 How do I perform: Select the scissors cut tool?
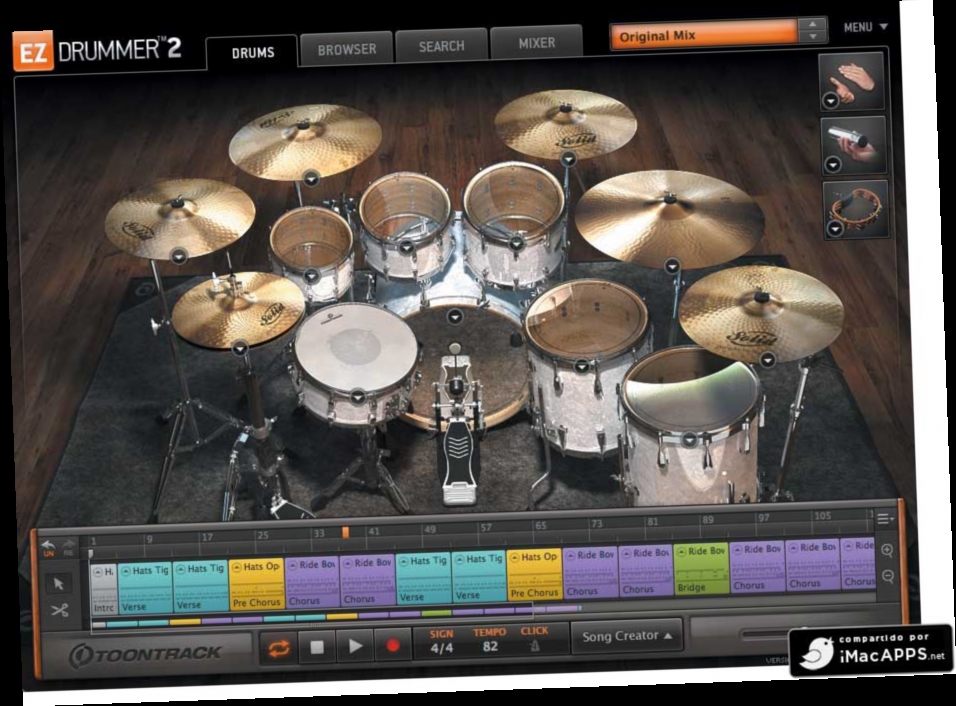coord(59,608)
